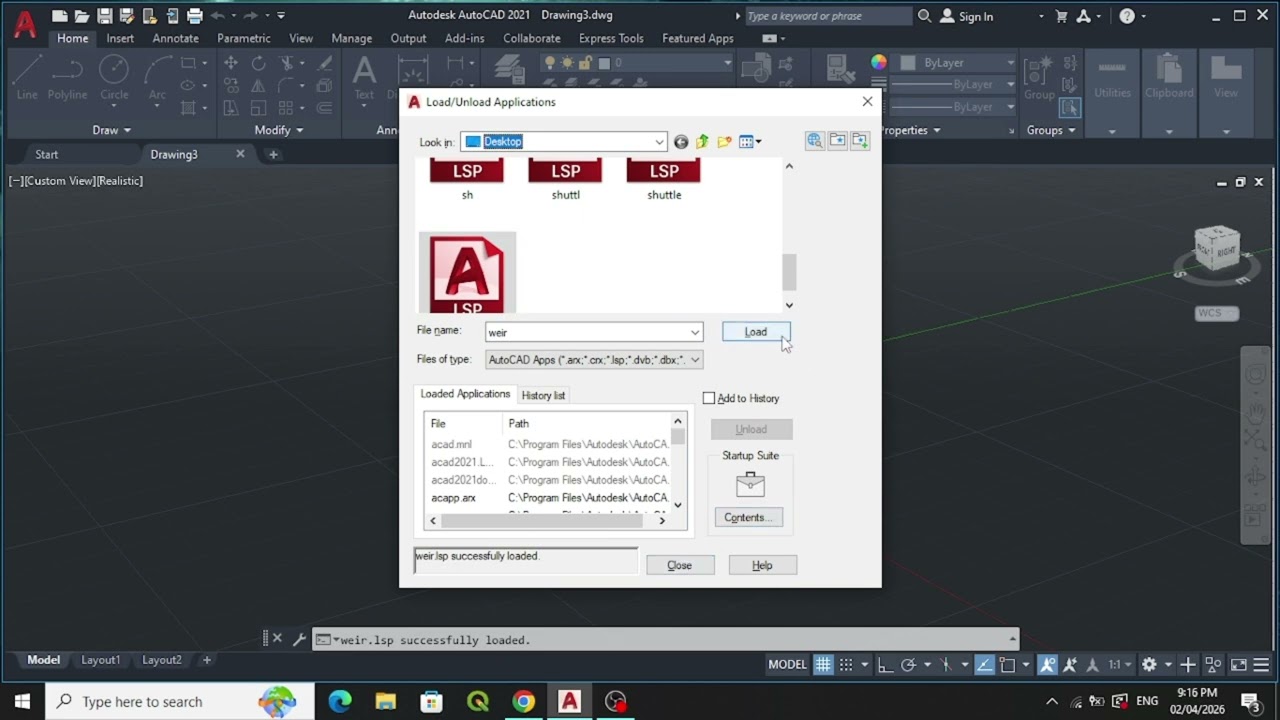Expand the Groups panel in ribbon
Image resolution: width=1280 pixels, height=720 pixels.
(1051, 130)
